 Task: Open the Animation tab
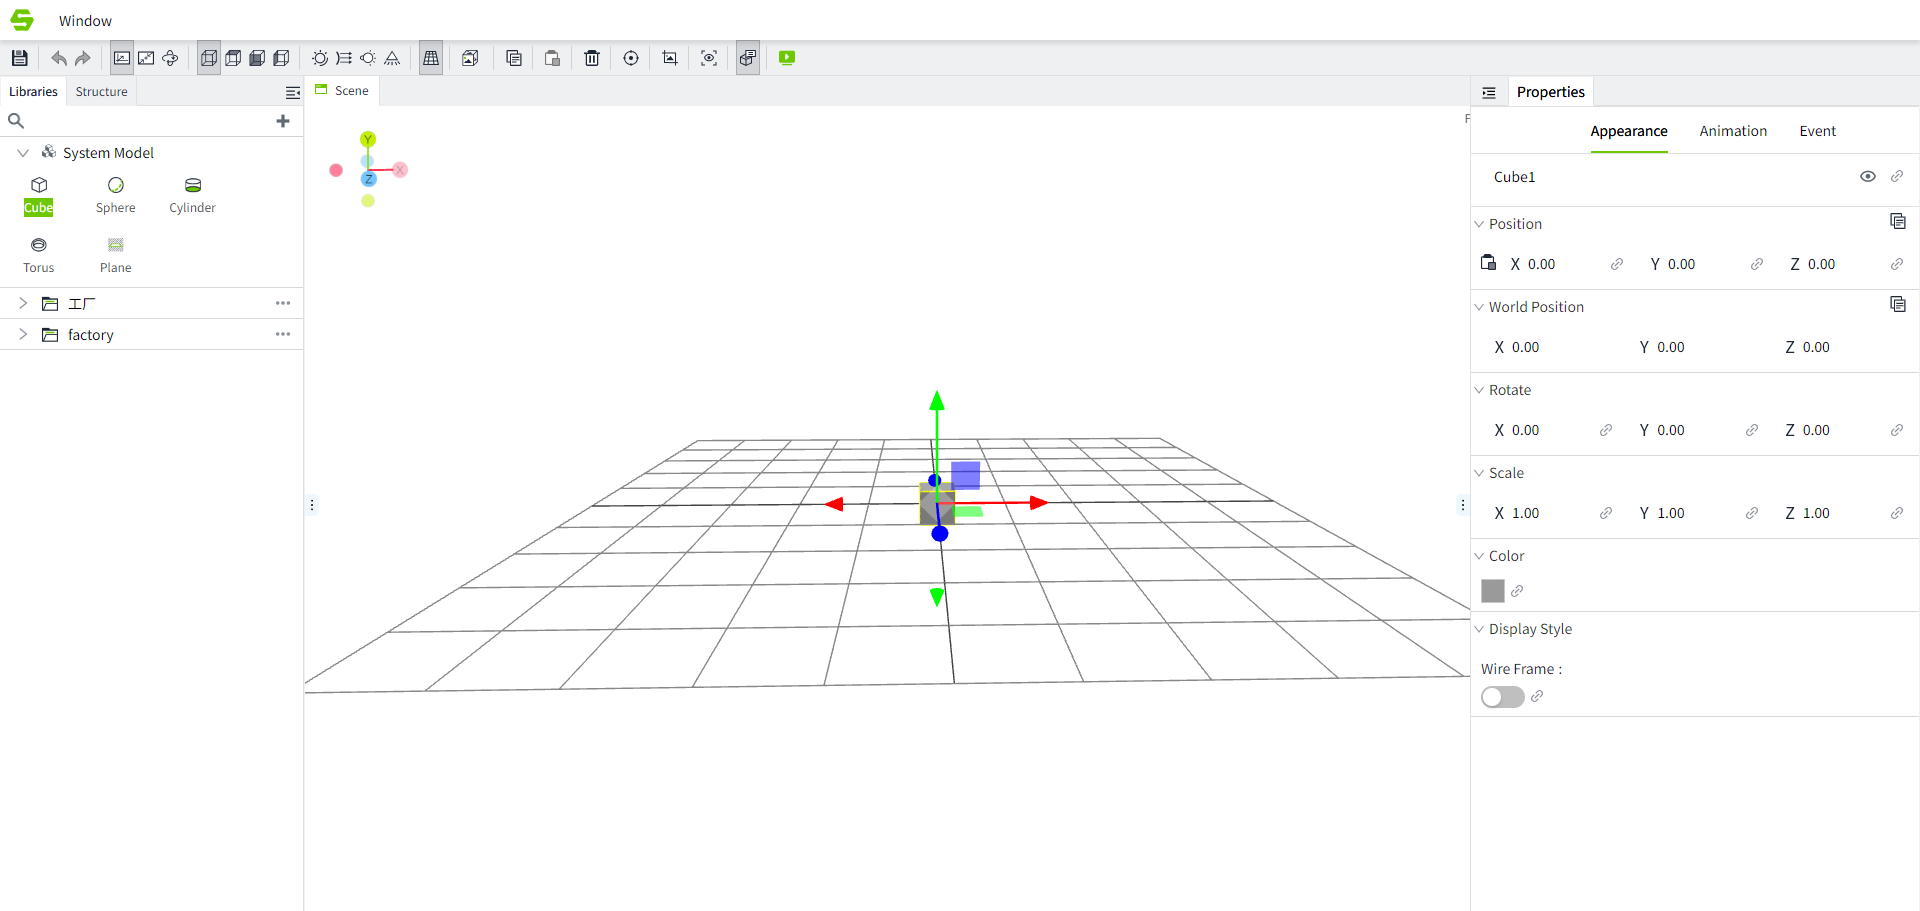pos(1732,131)
